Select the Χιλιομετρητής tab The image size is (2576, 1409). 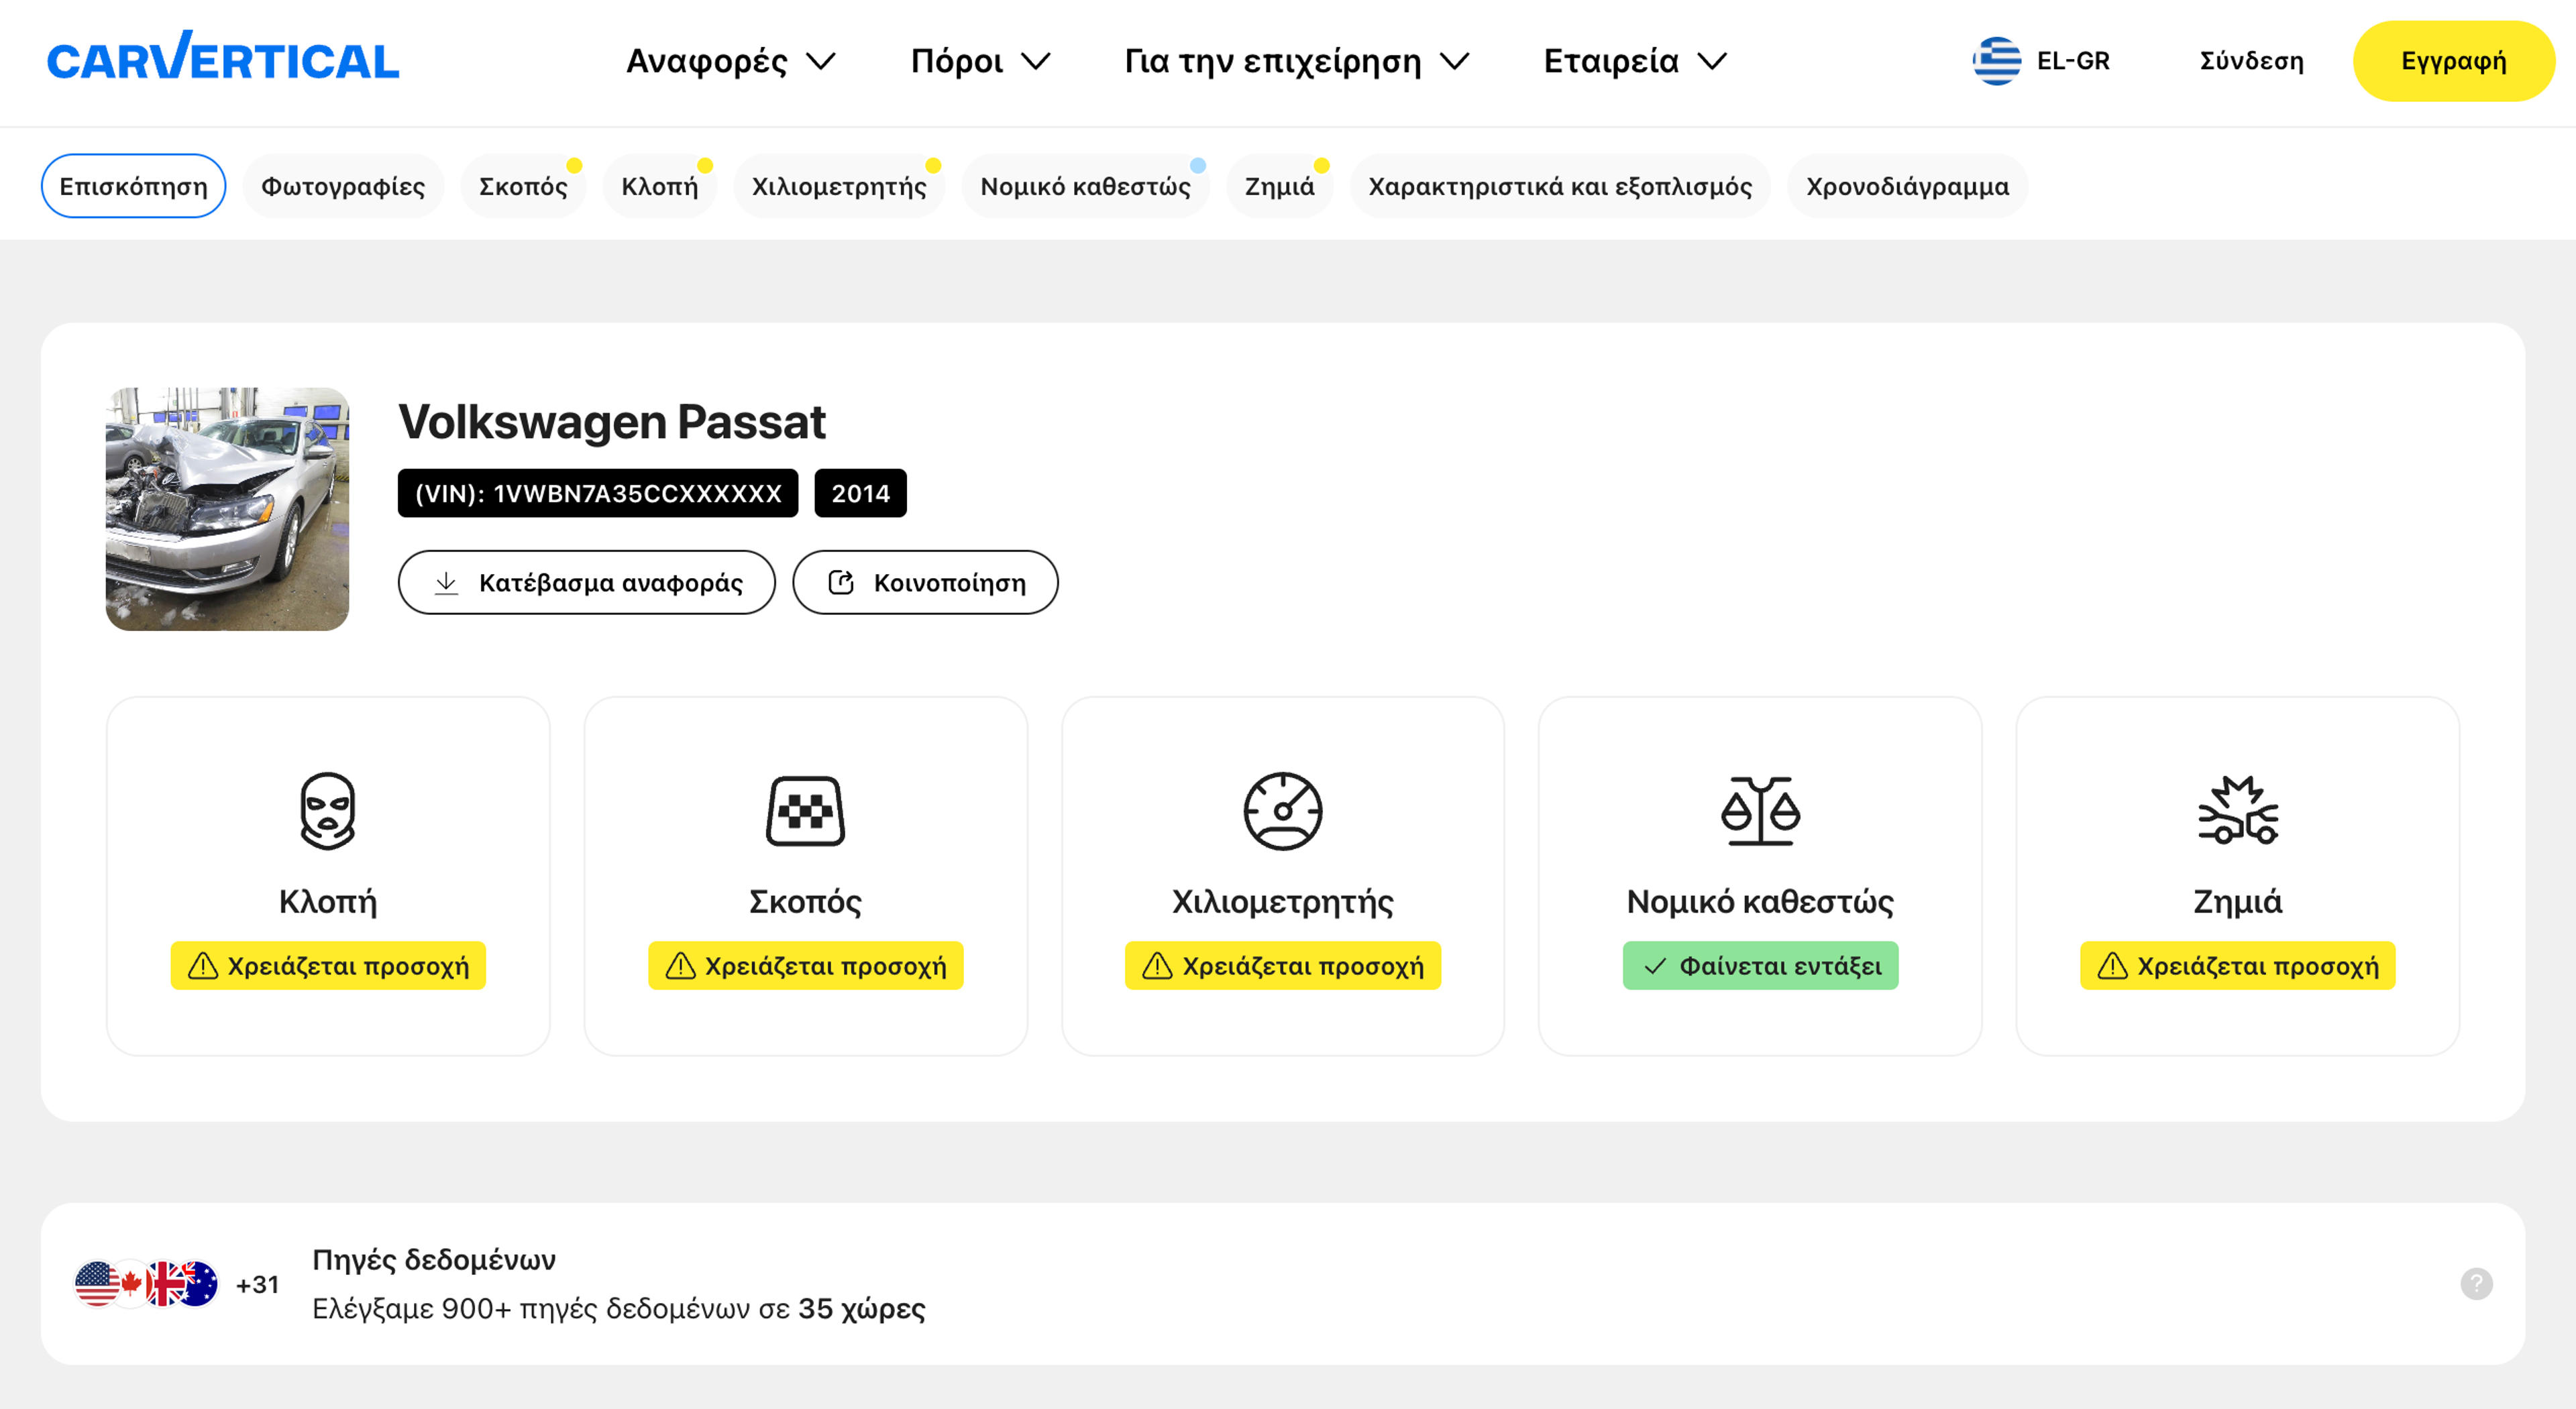[x=838, y=186]
